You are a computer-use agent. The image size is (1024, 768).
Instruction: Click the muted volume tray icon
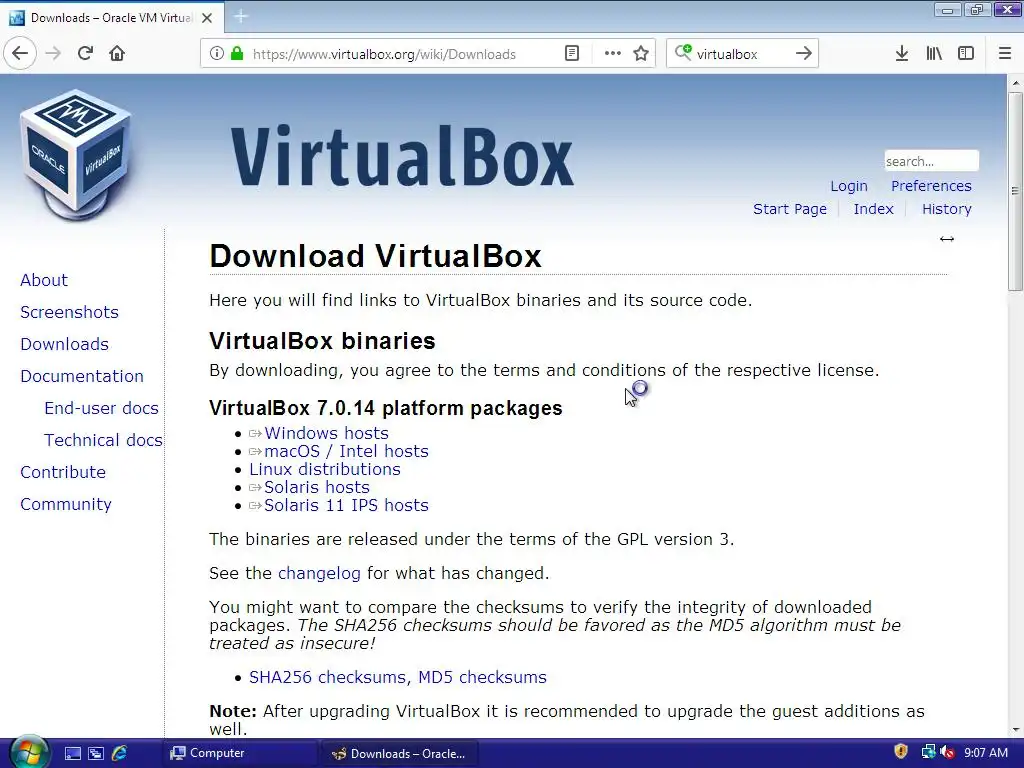pos(947,753)
